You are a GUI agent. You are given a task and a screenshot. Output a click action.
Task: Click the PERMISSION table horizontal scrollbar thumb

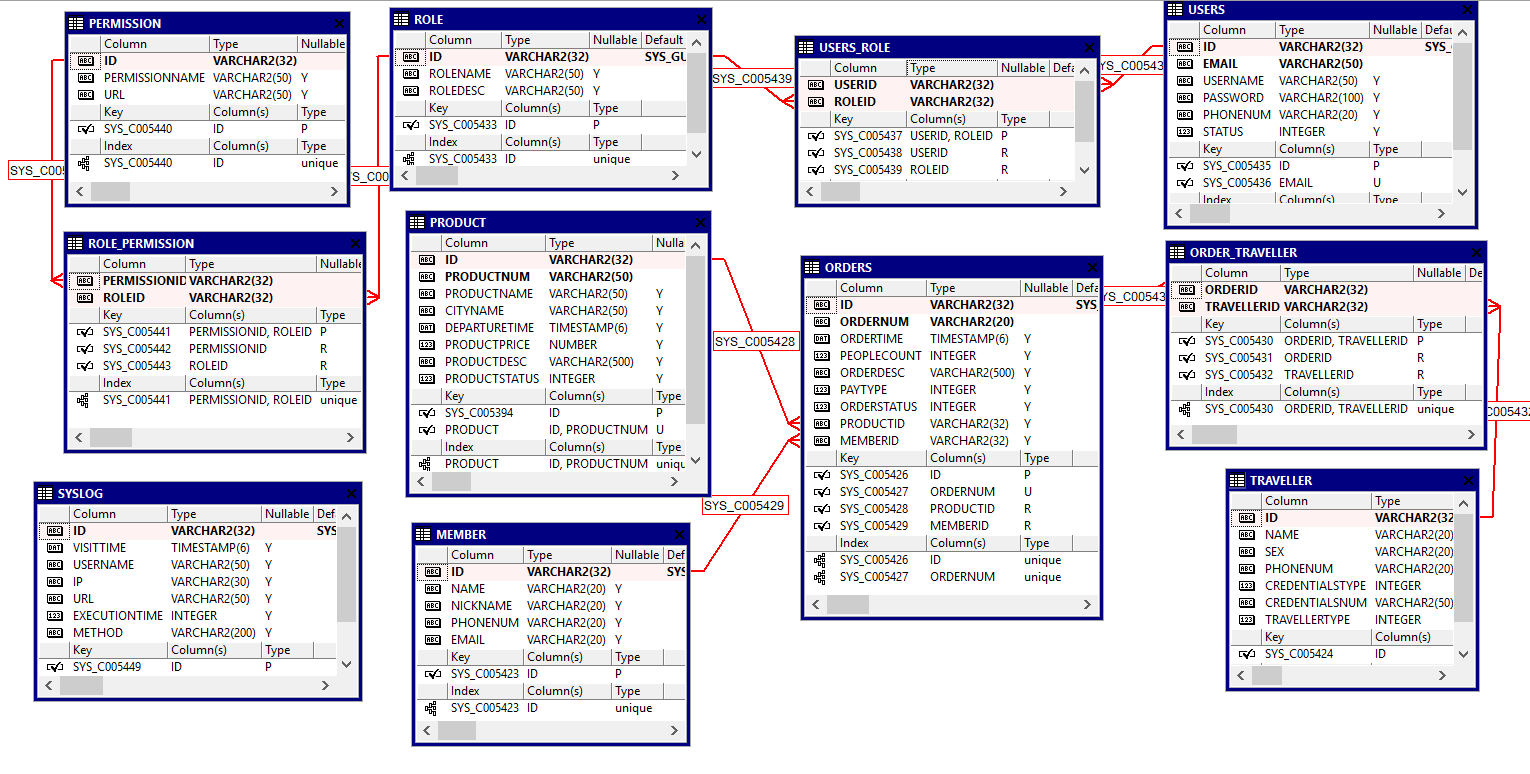(x=109, y=191)
